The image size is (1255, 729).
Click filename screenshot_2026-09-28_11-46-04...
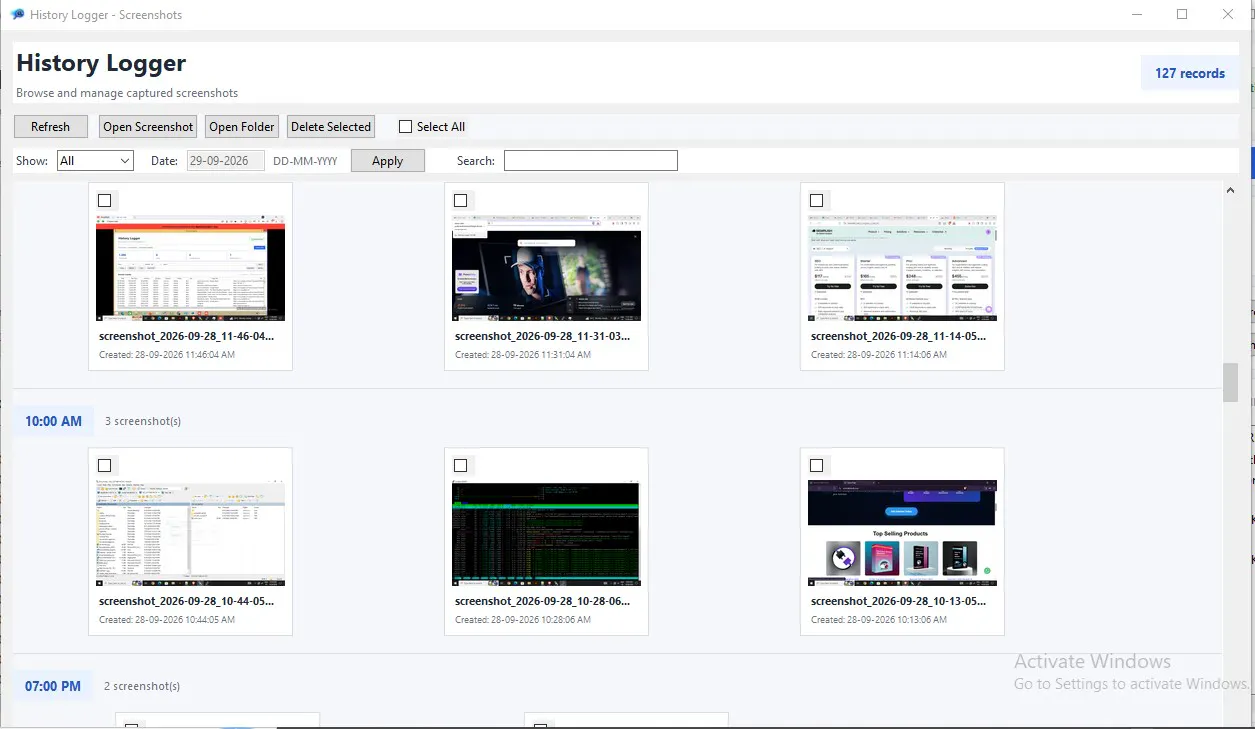pyautogui.click(x=187, y=337)
